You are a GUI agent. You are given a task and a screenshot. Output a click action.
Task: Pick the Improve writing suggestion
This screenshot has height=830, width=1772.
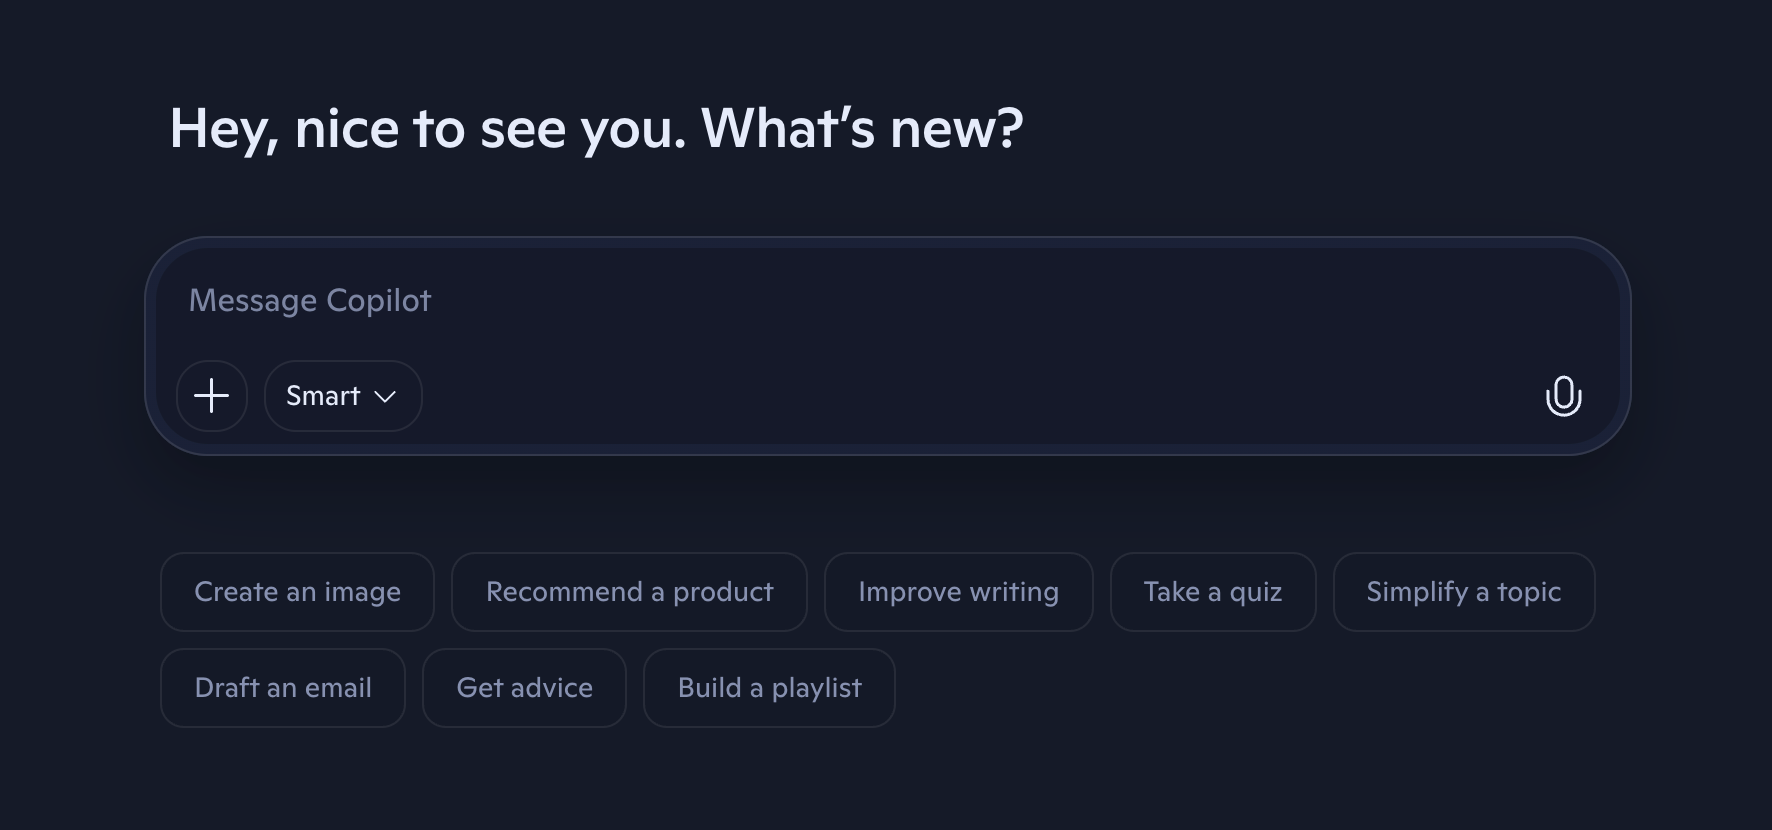coord(958,592)
